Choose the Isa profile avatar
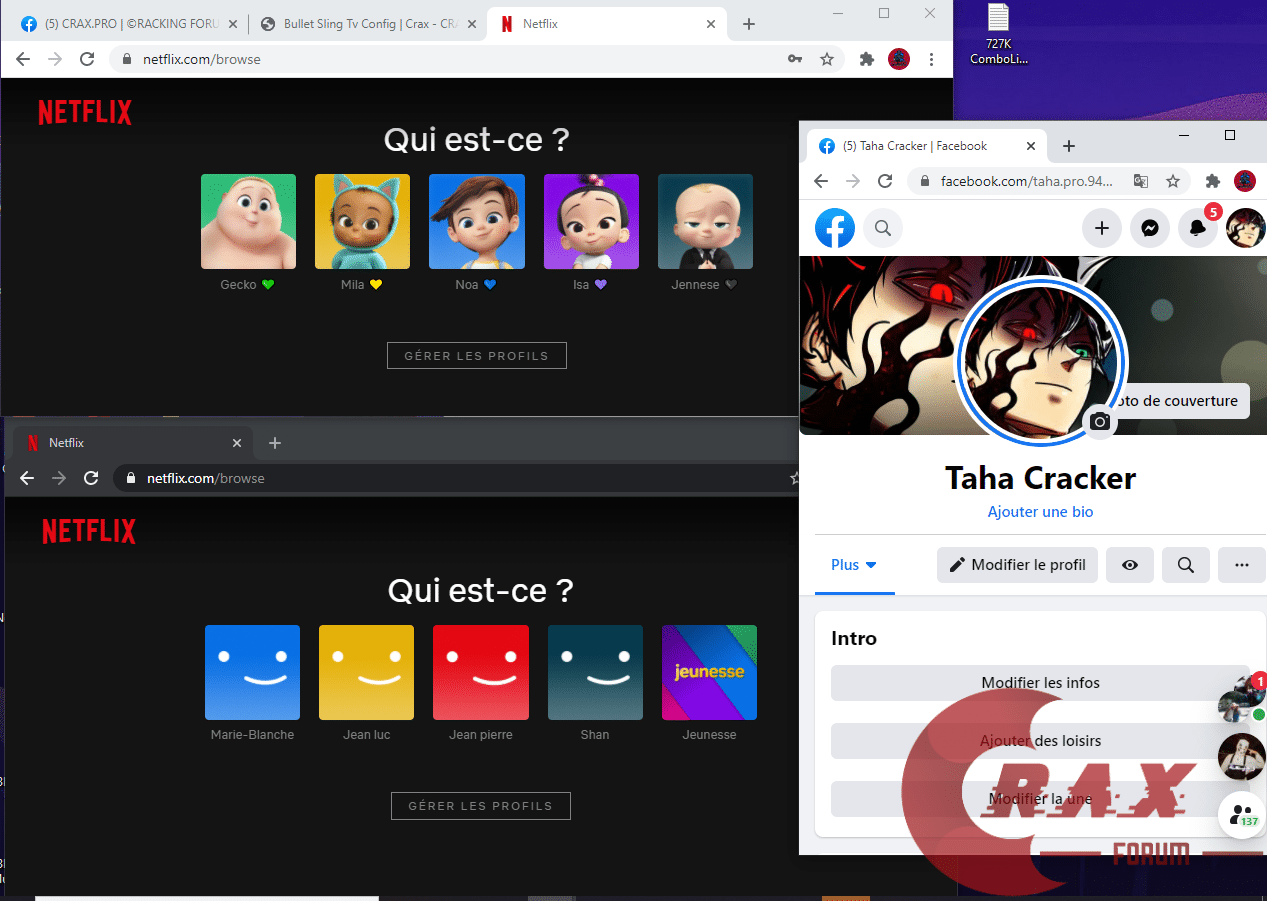 [x=591, y=221]
